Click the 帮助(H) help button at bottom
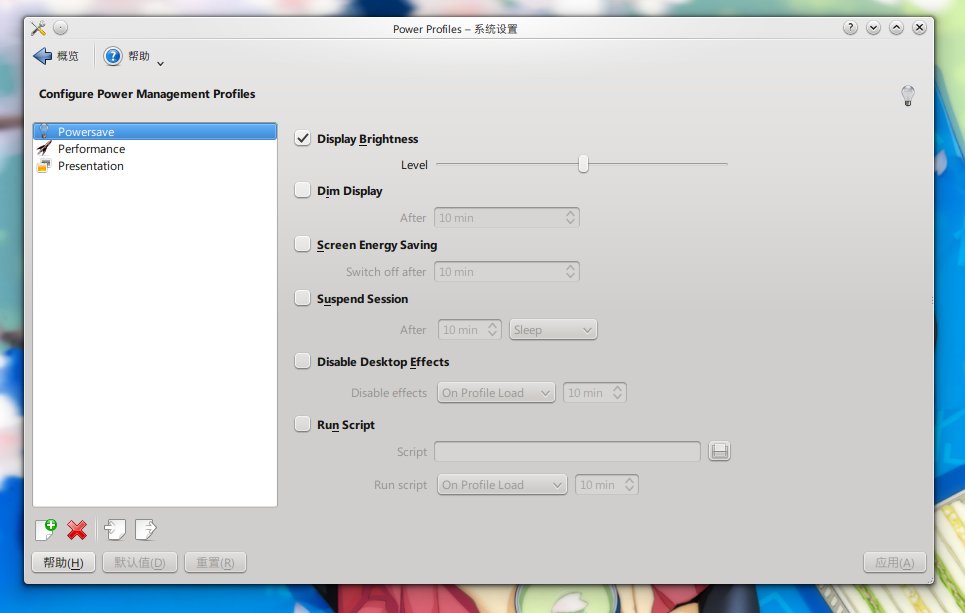965x613 pixels. (63, 562)
